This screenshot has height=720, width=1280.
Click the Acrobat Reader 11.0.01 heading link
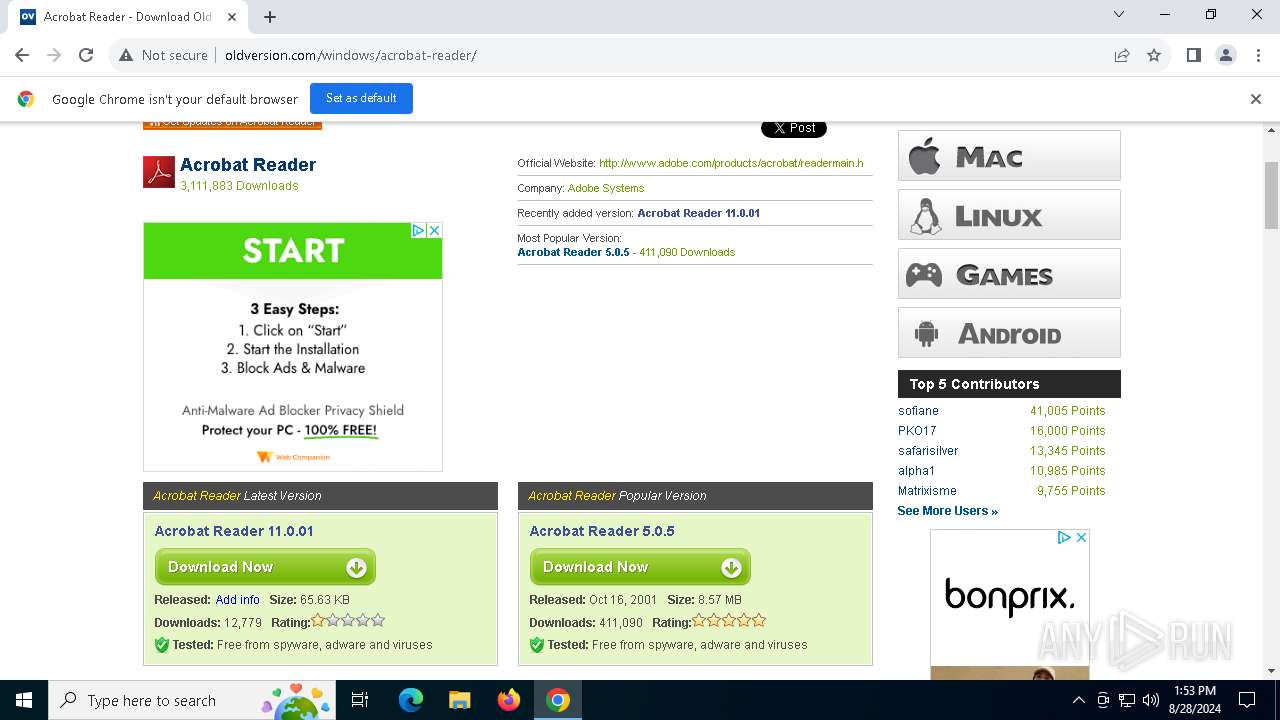(x=234, y=531)
